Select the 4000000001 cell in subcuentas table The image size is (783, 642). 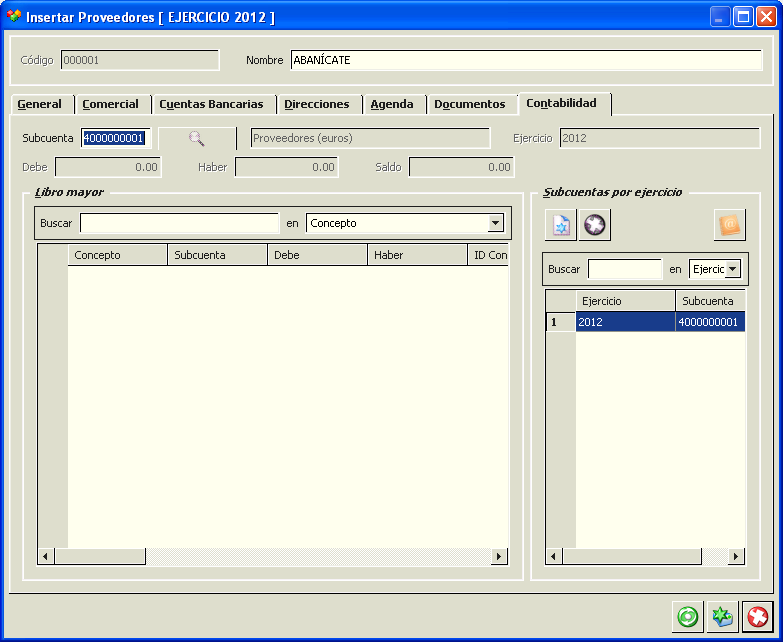(x=711, y=322)
